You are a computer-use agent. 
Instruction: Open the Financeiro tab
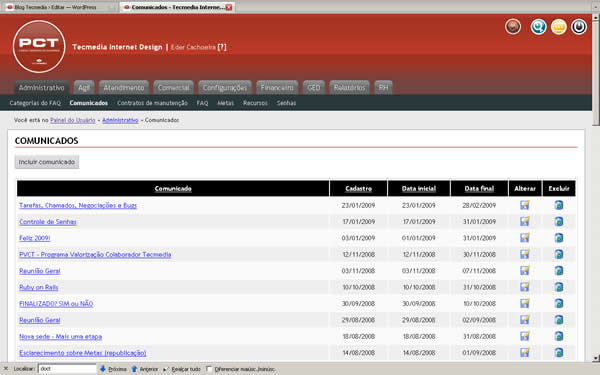pyautogui.click(x=277, y=88)
